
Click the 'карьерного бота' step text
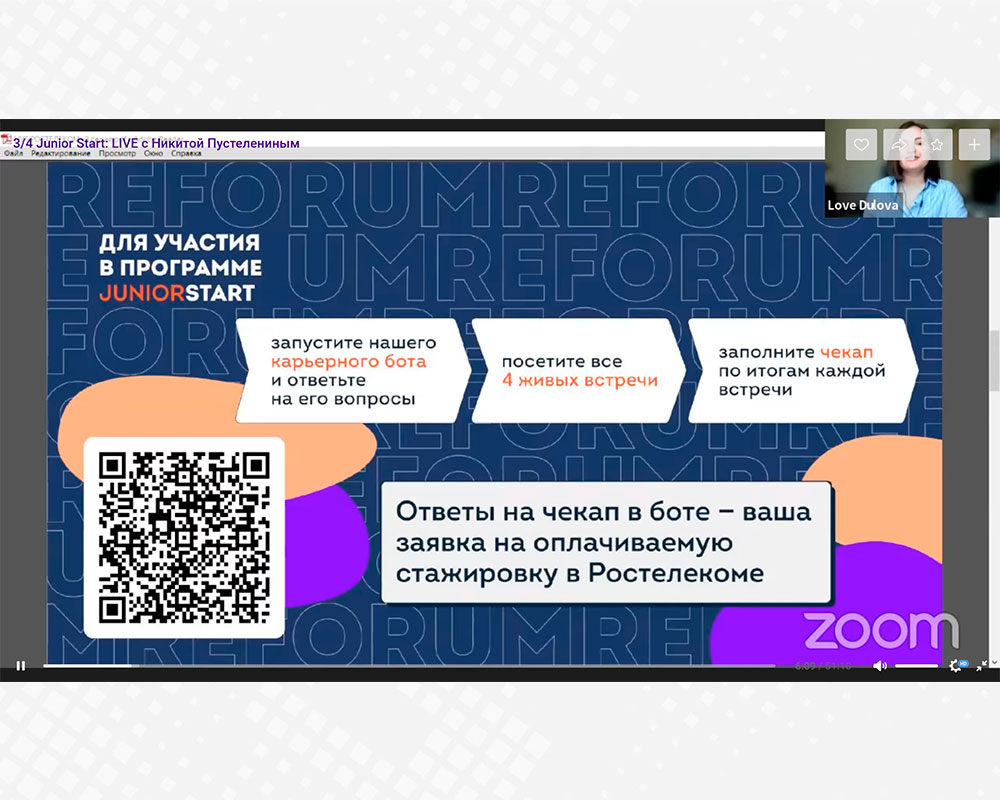coord(348,362)
